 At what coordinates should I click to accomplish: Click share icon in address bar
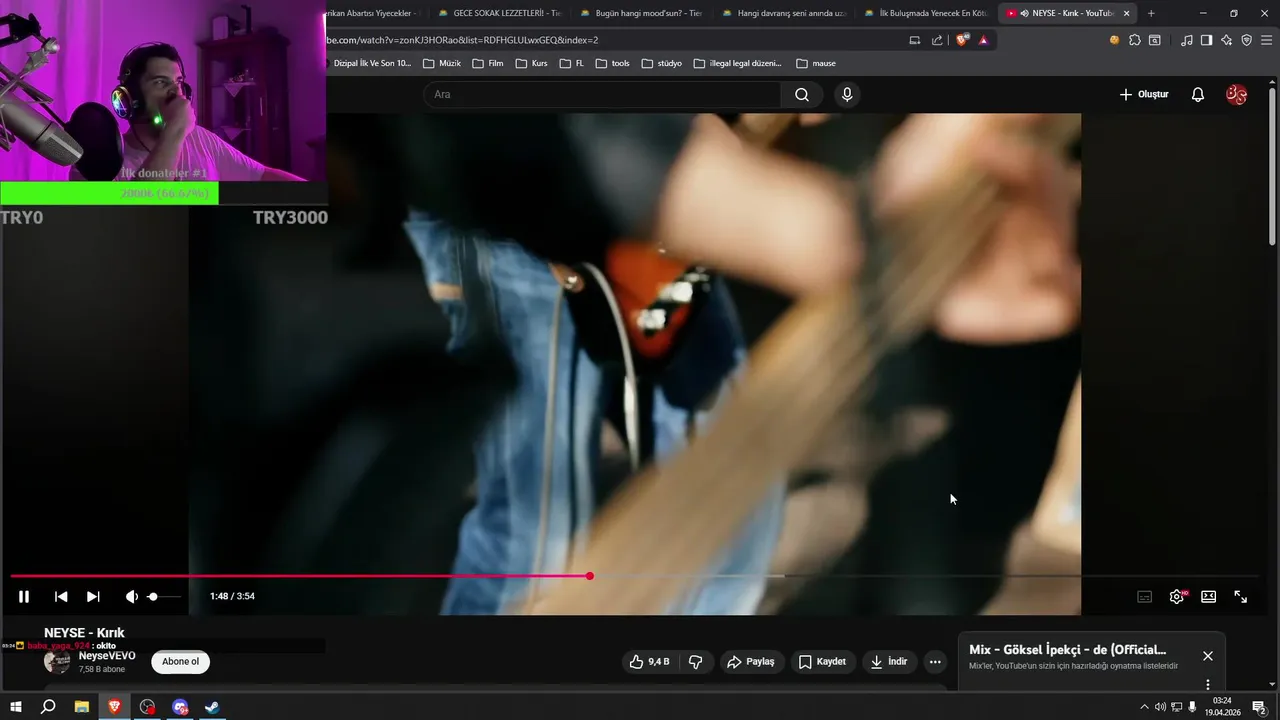[x=937, y=40]
